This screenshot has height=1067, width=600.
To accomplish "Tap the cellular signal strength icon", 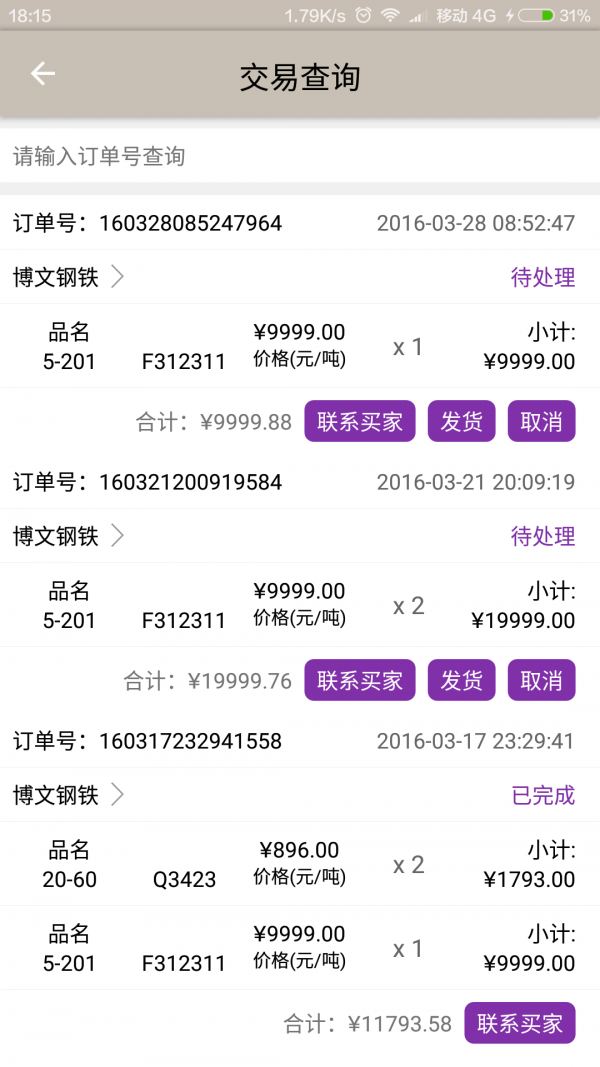I will click(418, 16).
